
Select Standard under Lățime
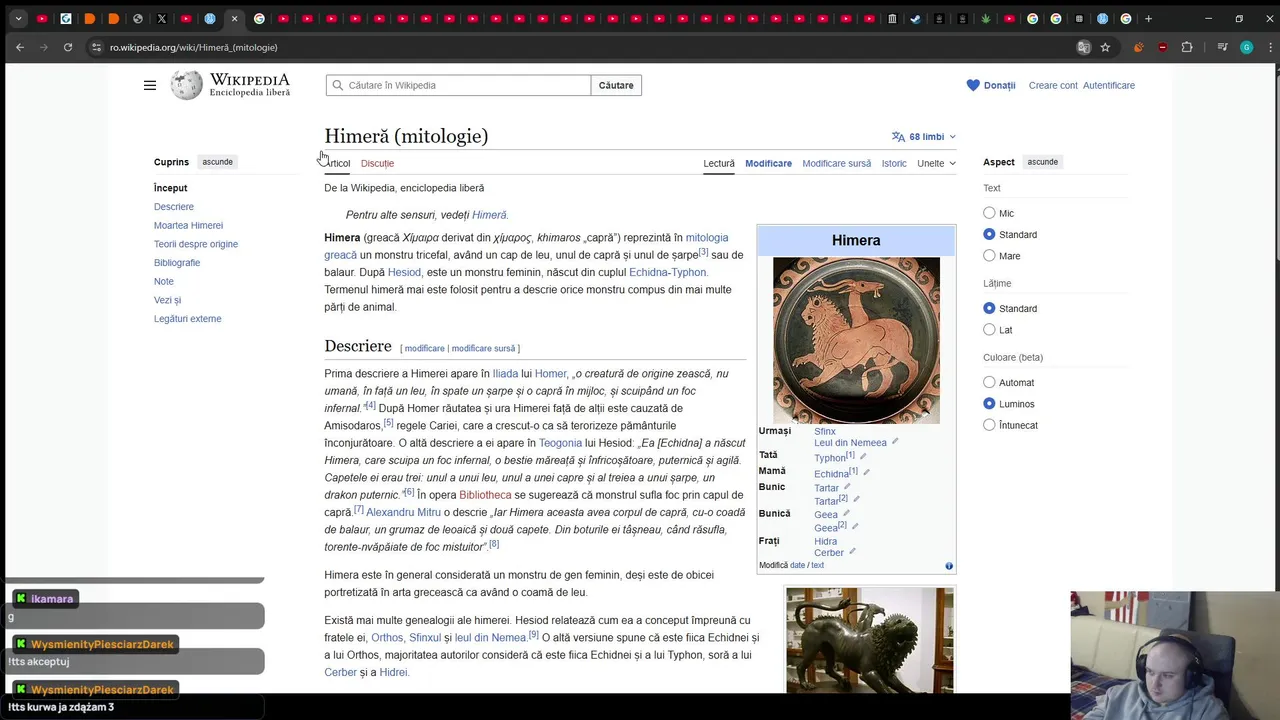(989, 308)
